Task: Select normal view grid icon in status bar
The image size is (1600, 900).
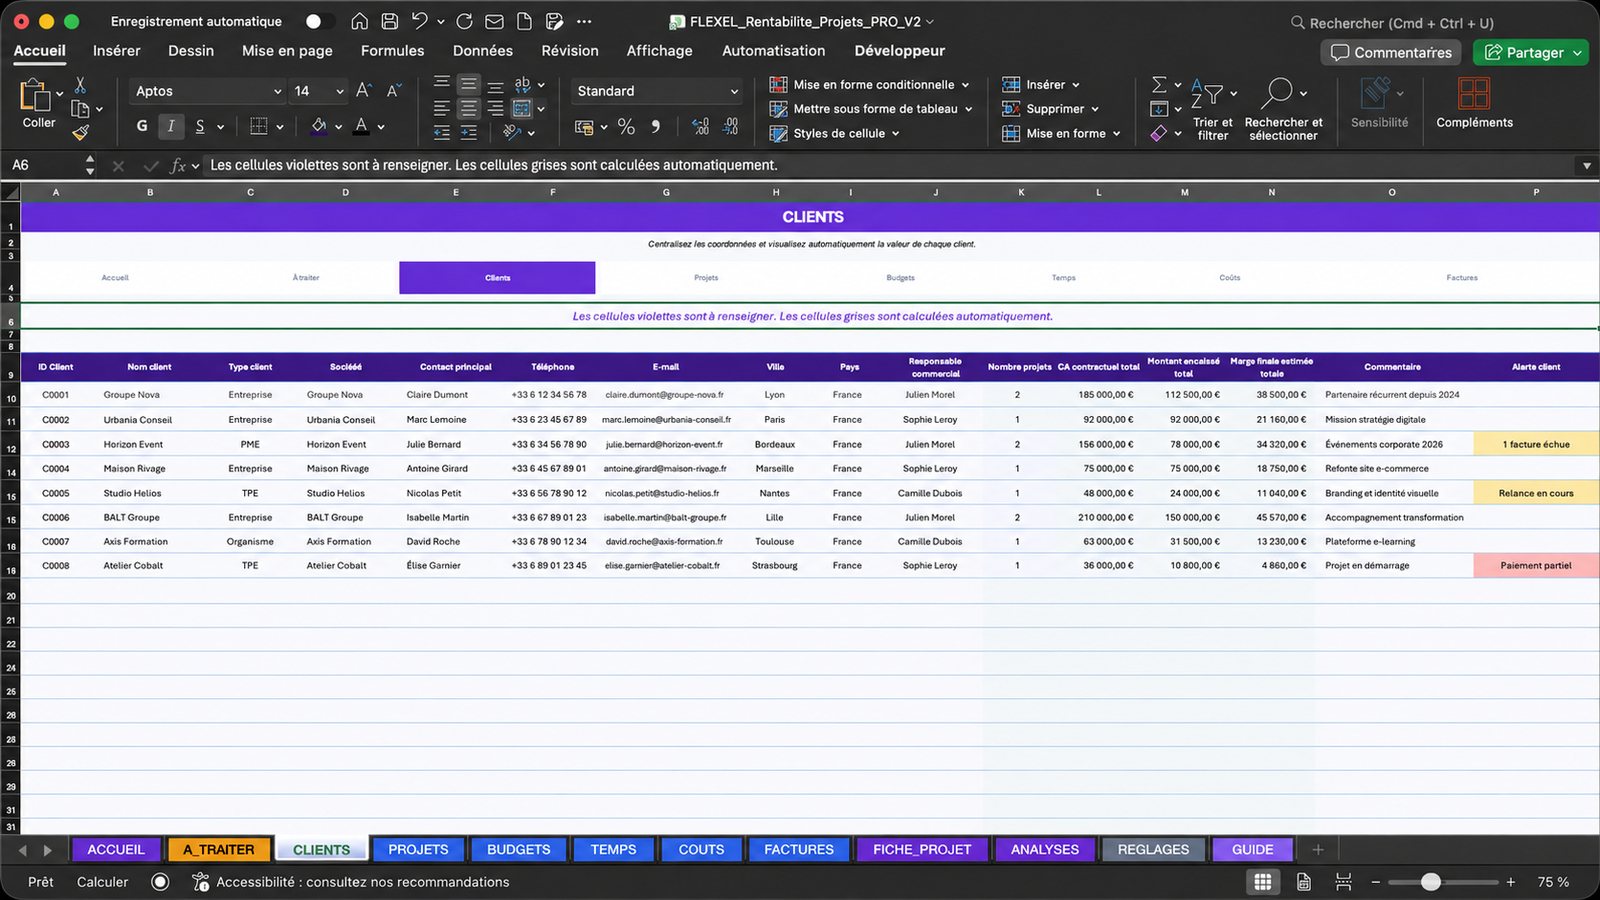Action: 1263,882
